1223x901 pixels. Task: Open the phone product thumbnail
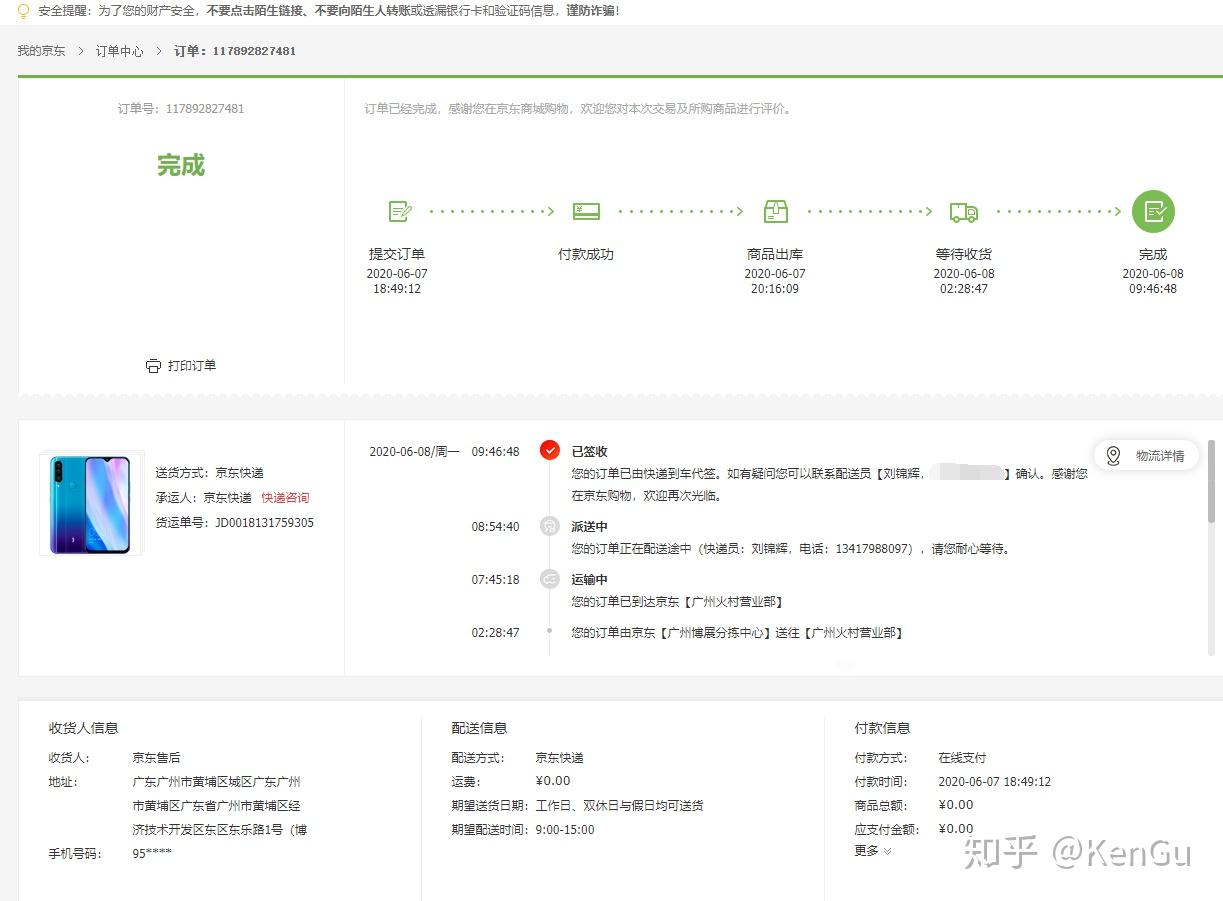91,504
